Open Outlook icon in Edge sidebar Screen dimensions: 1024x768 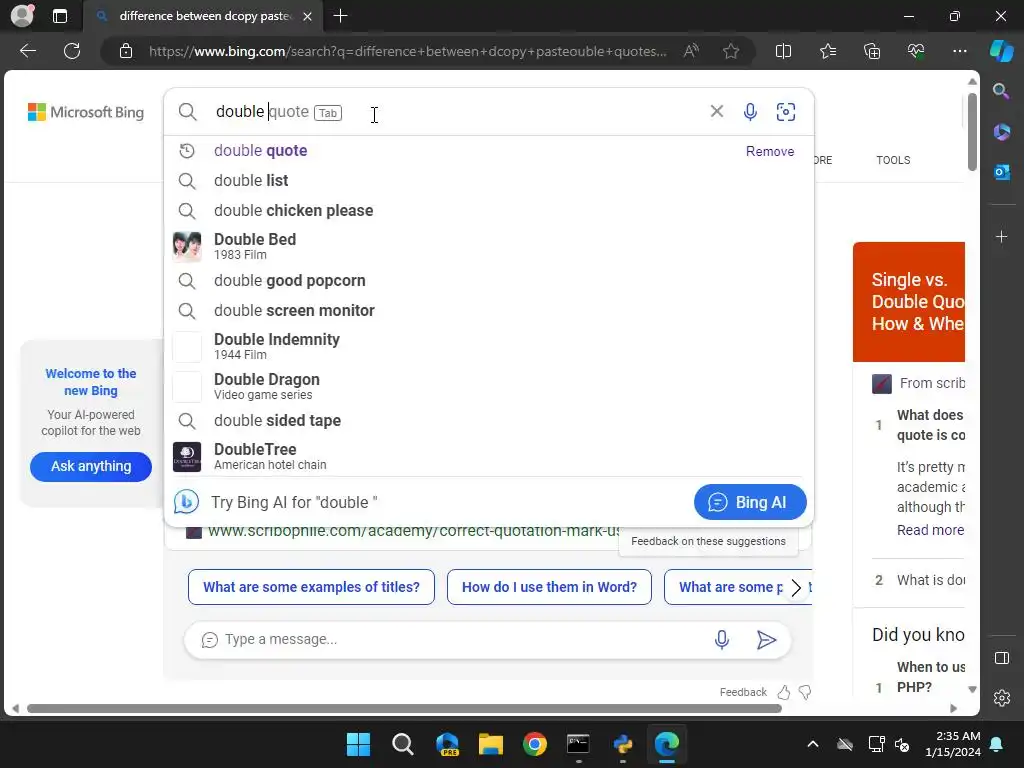coord(1001,172)
